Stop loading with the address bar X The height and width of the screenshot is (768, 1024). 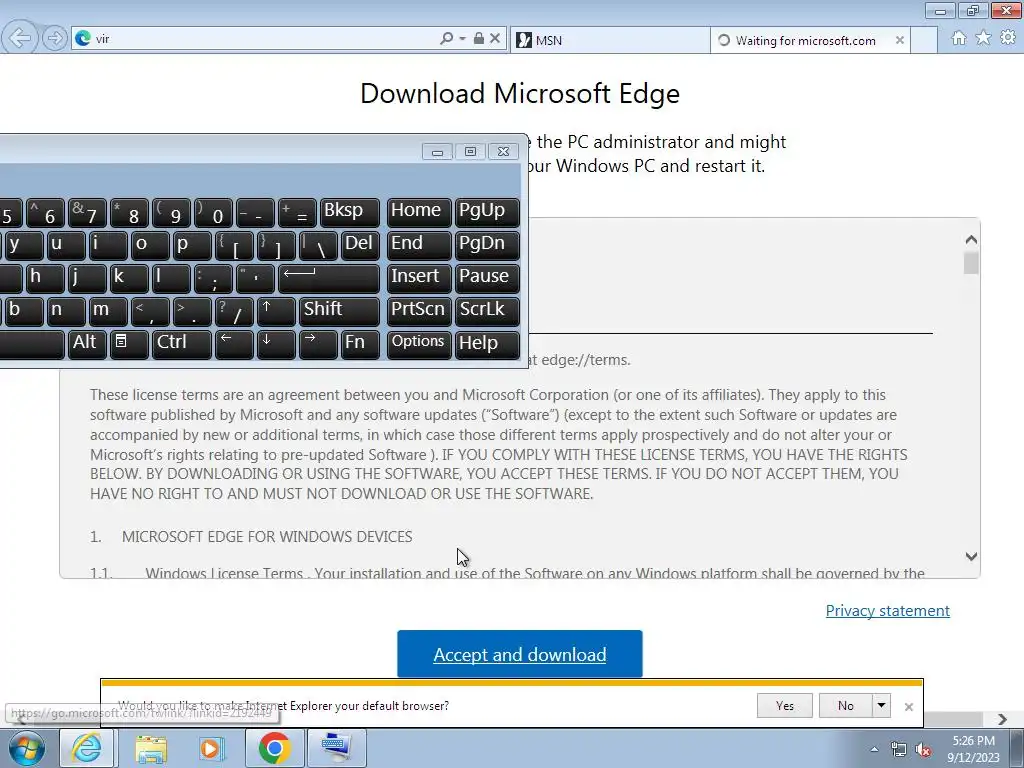pos(495,39)
